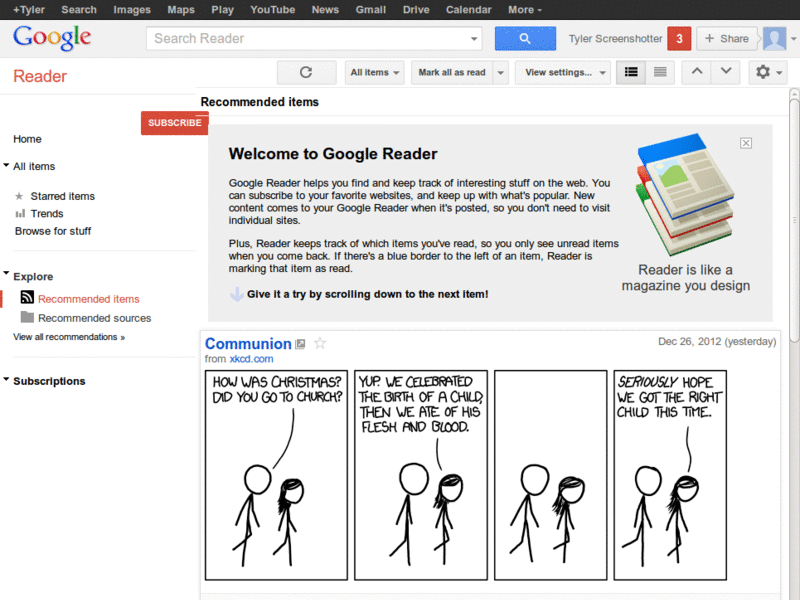Click the Dec 26, 2012 (yesterday) date
This screenshot has height=600, width=800.
pyautogui.click(x=717, y=341)
